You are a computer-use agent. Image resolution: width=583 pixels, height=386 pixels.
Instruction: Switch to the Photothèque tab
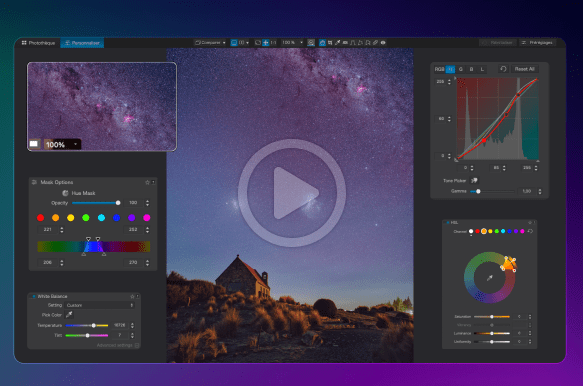(38, 43)
